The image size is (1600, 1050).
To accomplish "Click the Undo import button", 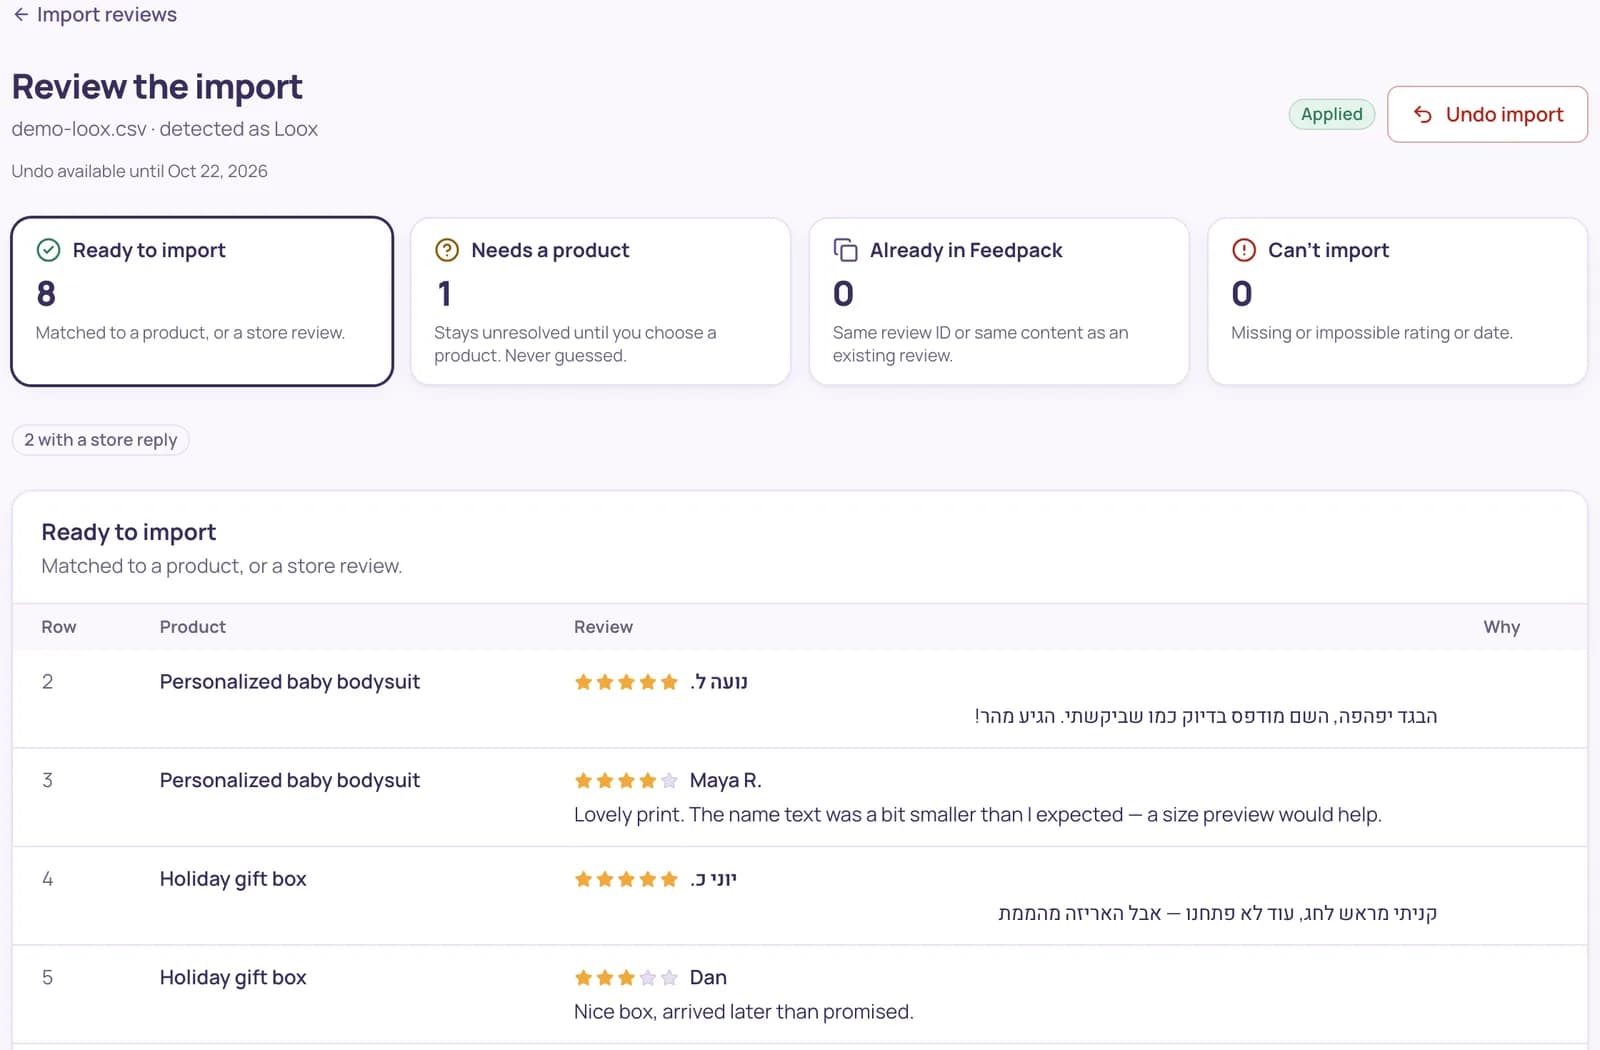I will click(1487, 114).
